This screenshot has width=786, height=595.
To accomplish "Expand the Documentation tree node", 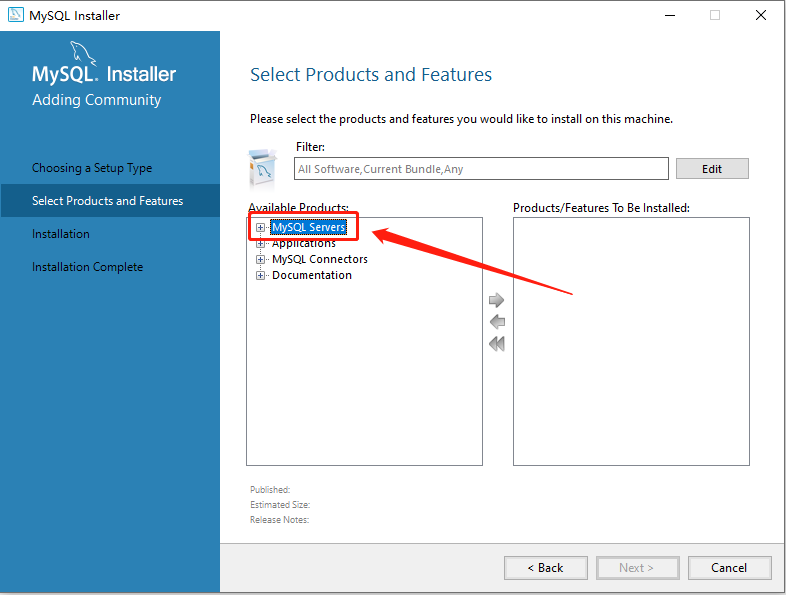I will click(x=260, y=275).
